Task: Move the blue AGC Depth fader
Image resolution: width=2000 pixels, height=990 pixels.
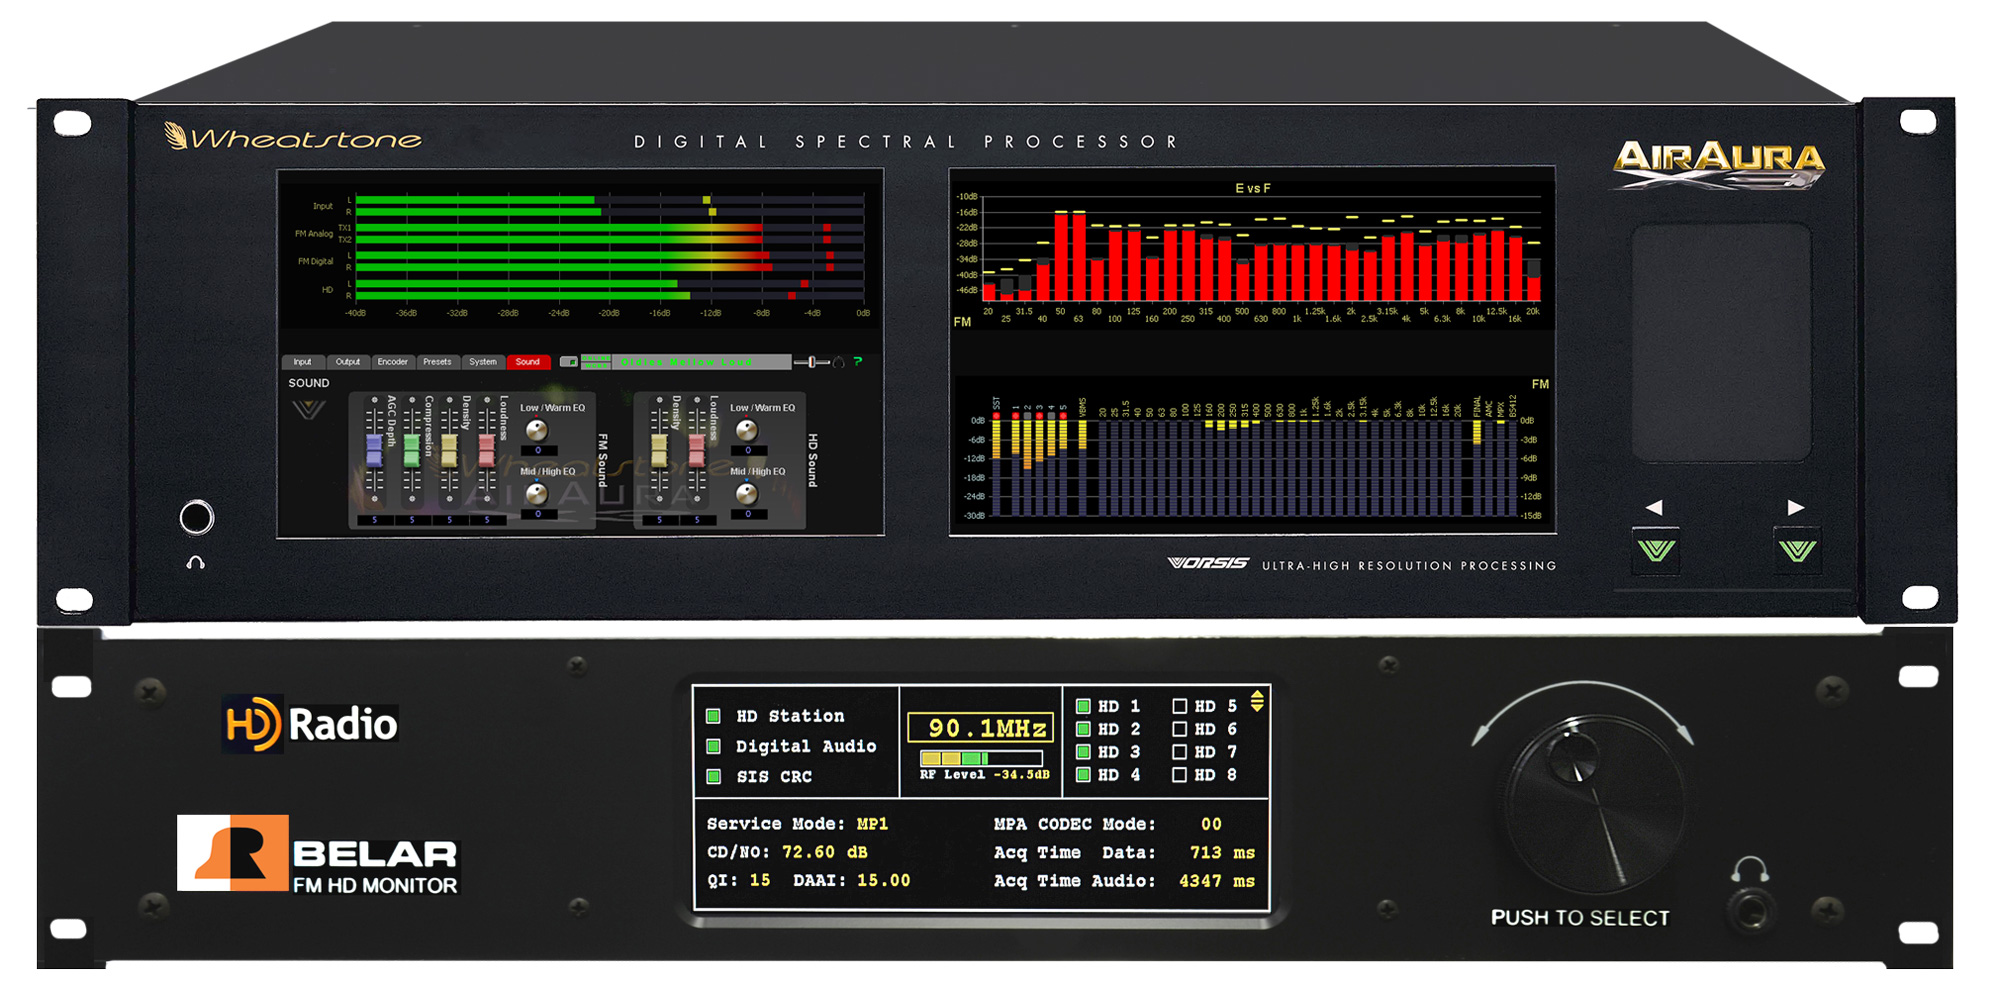Action: [374, 450]
